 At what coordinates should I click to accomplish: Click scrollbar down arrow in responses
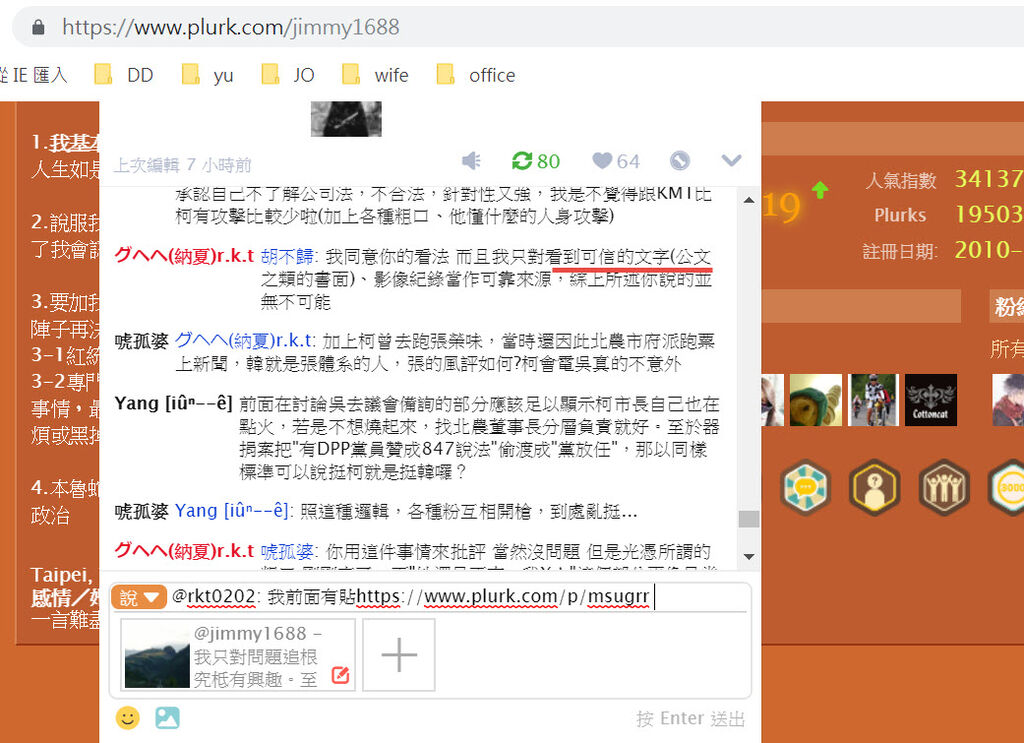[x=749, y=557]
